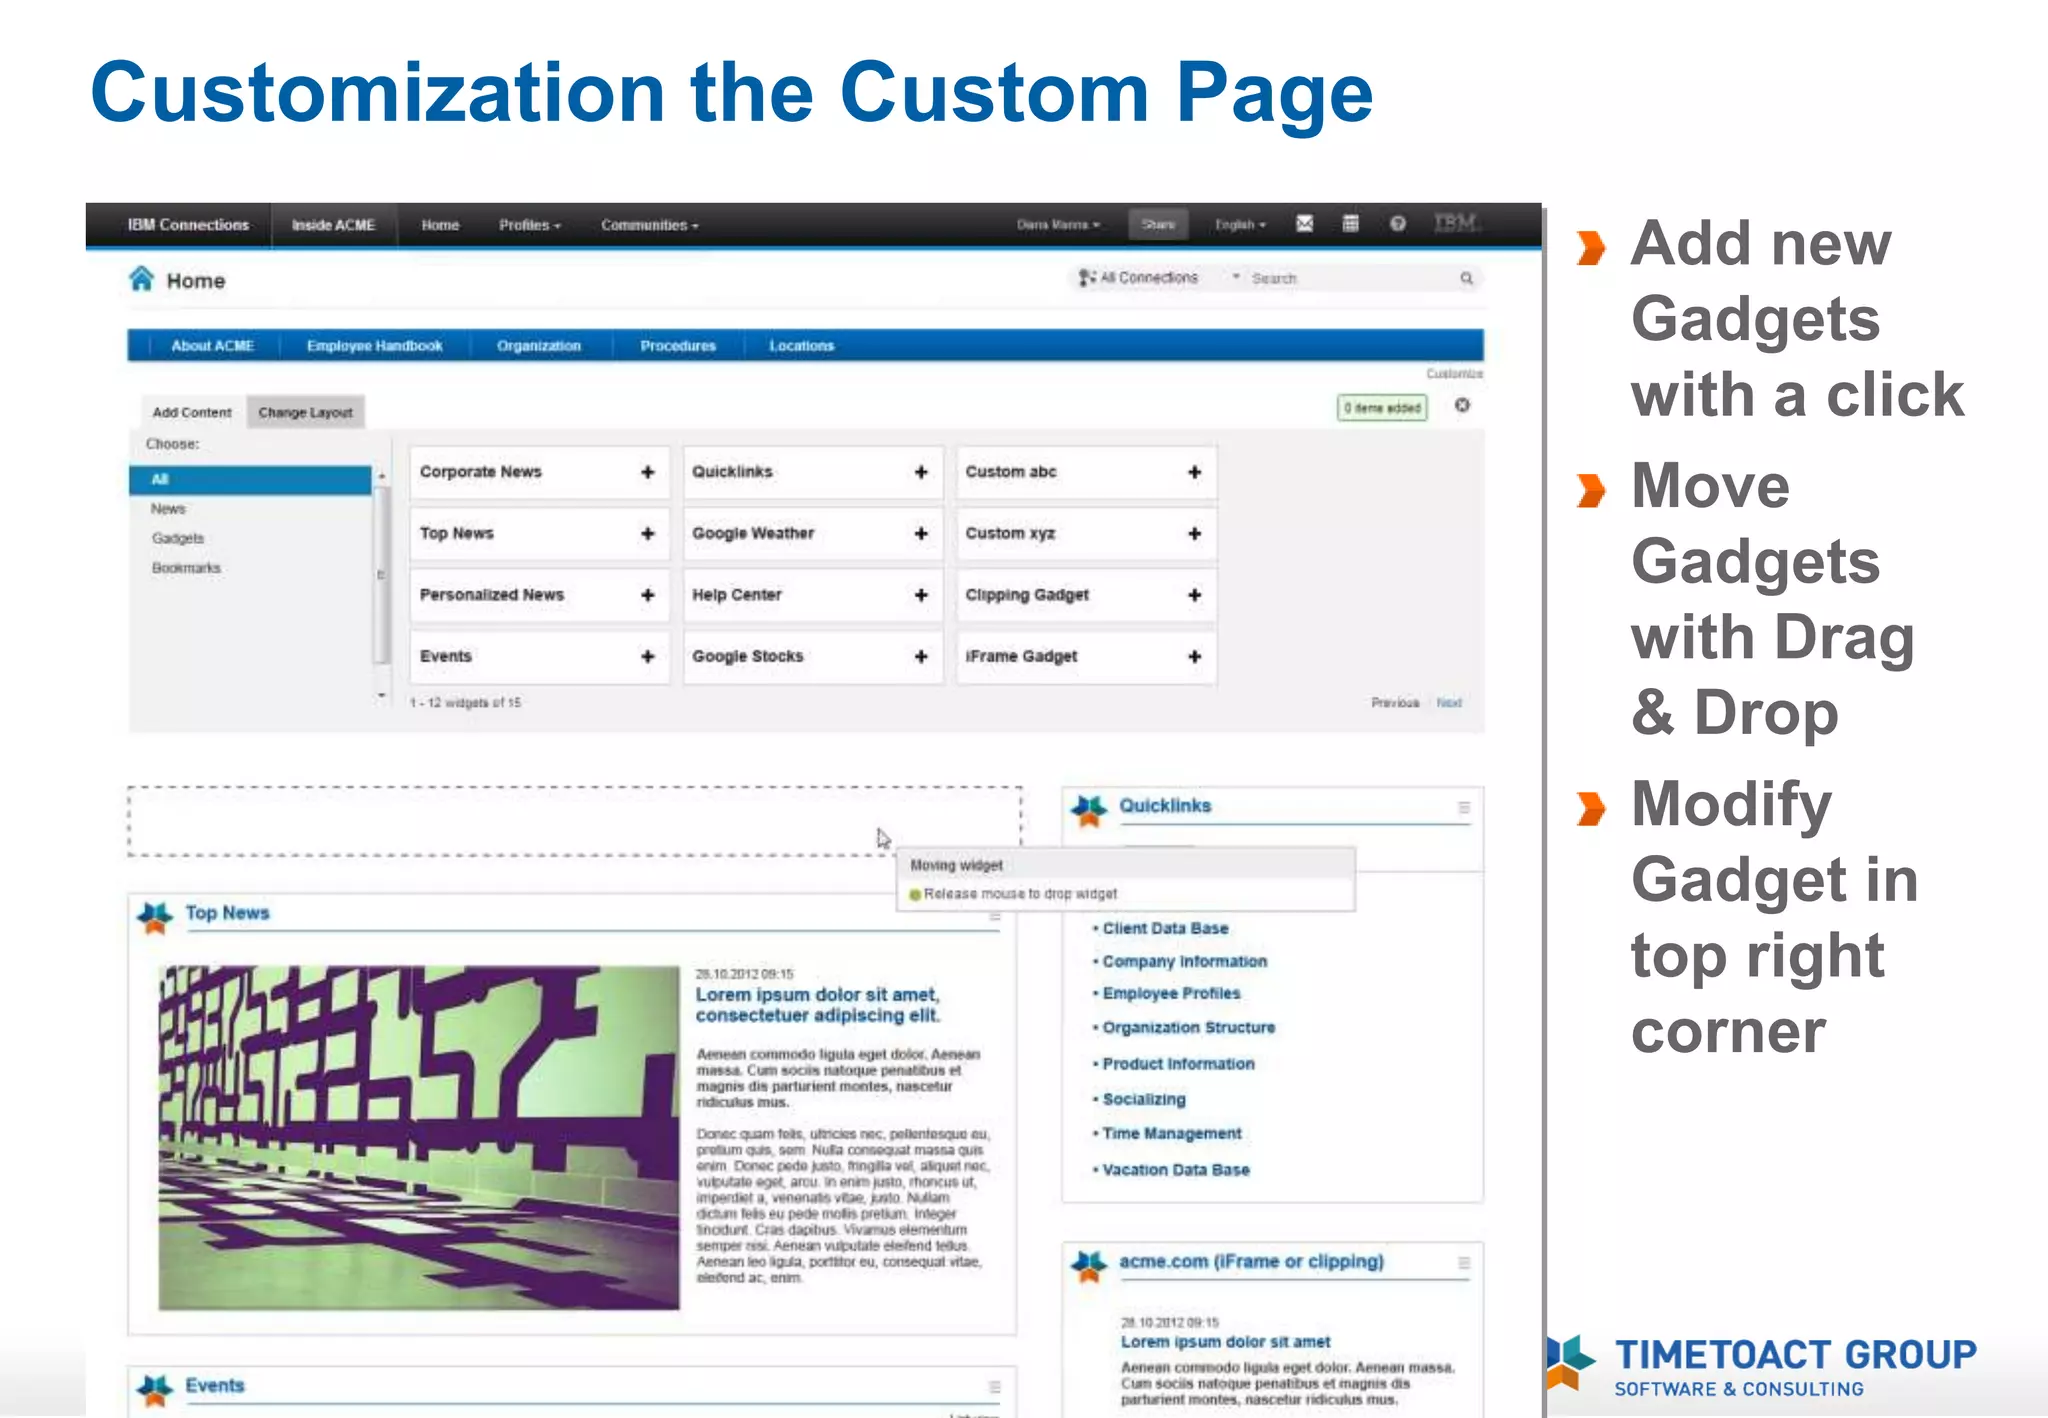Open the English language dropdown
This screenshot has width=2048, height=1418.
[1240, 225]
